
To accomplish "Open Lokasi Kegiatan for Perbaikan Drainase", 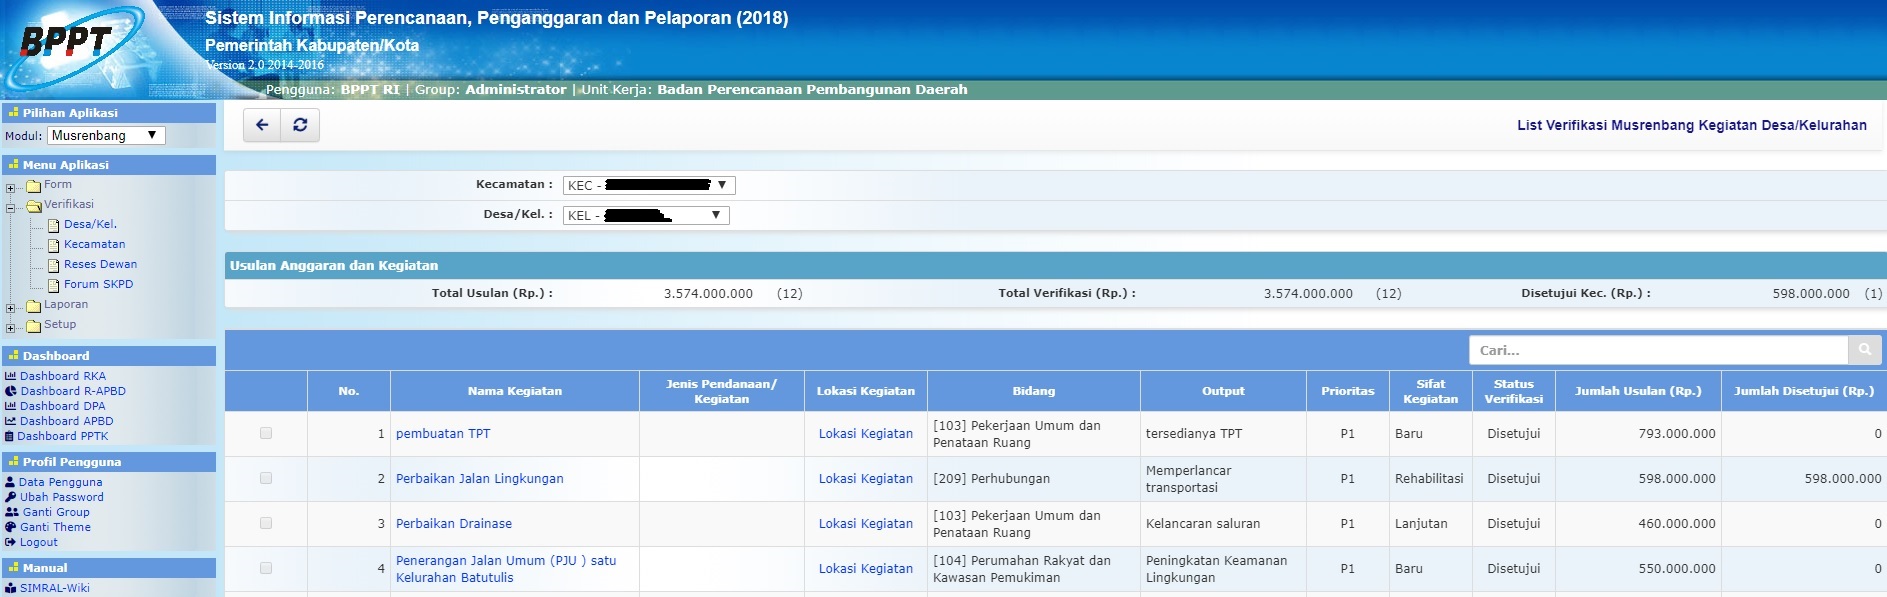I will 866,523.
